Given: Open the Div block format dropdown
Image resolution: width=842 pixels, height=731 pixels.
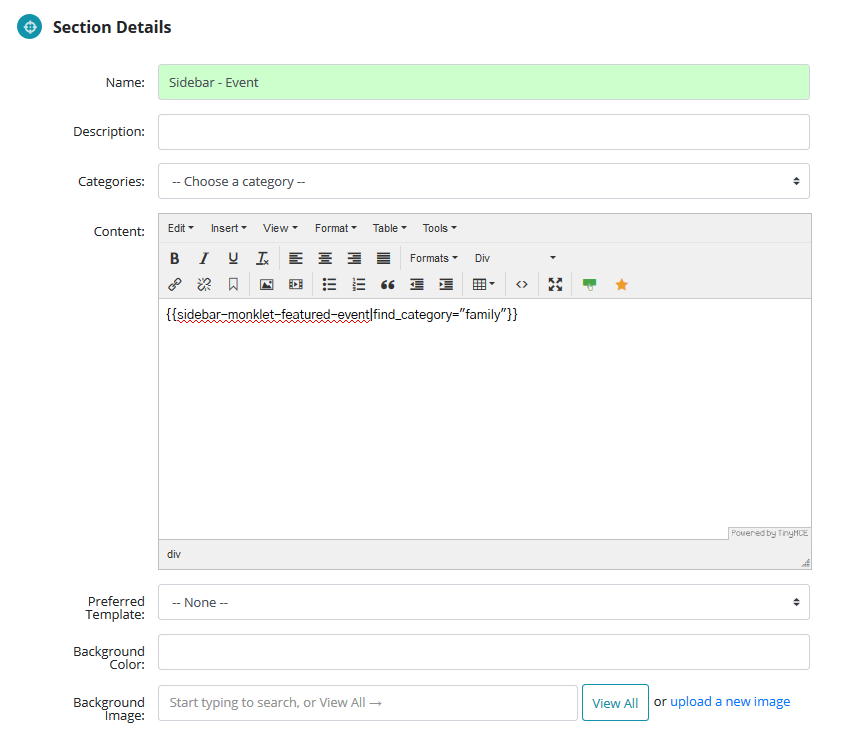Looking at the screenshot, I should click(x=514, y=258).
